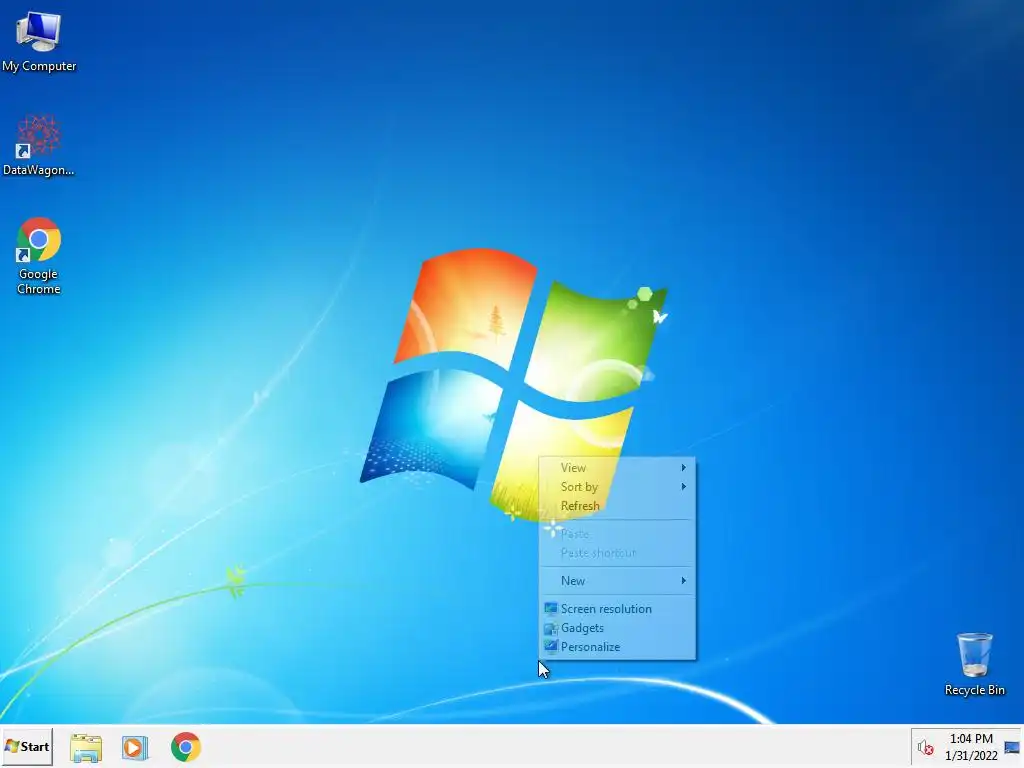
Task: Choose Gadgets in the context menu
Action: [x=617, y=628]
